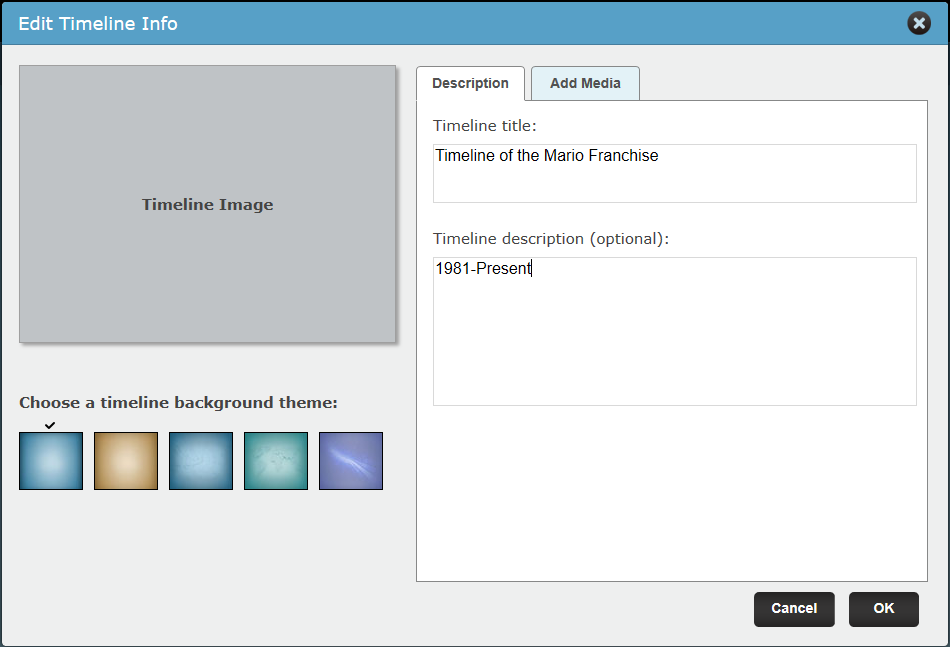950x647 pixels.
Task: Cancel editing timeline info
Action: [794, 609]
